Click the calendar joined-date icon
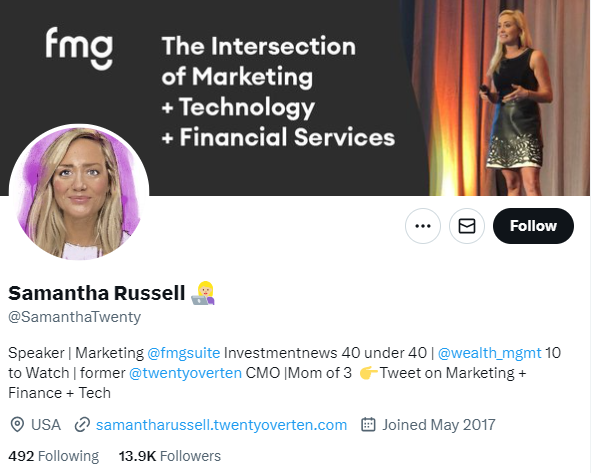 tap(368, 425)
